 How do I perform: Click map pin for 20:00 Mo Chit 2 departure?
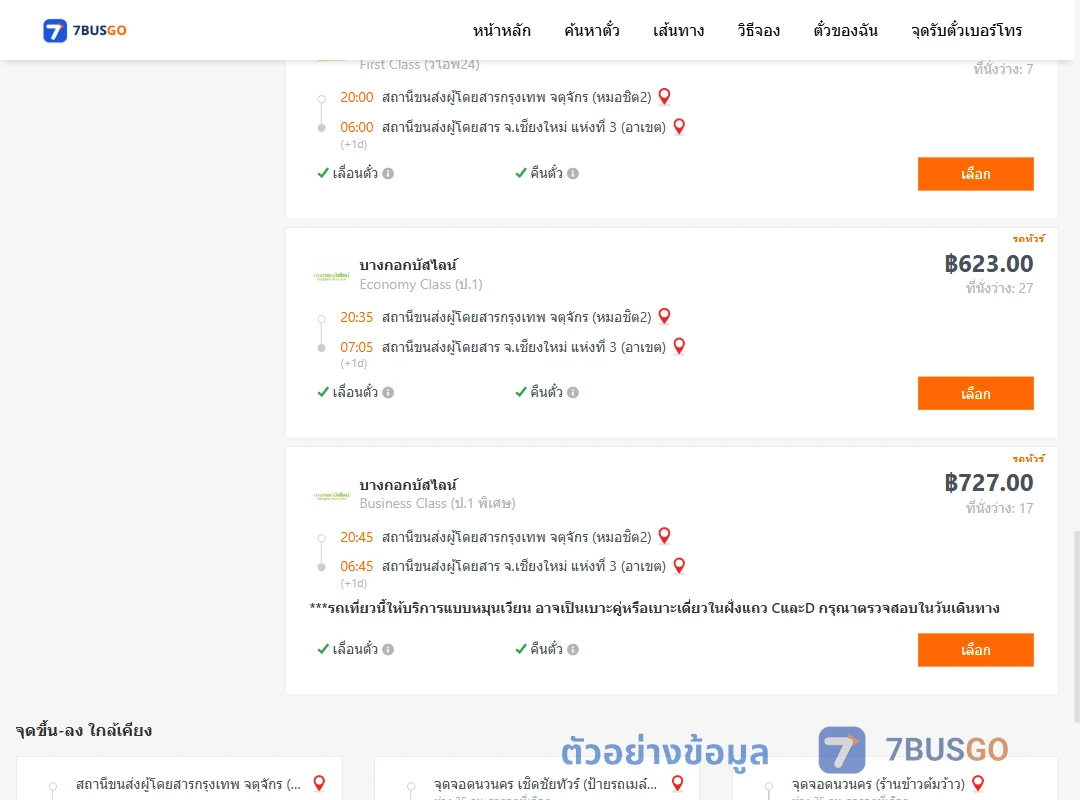point(665,96)
